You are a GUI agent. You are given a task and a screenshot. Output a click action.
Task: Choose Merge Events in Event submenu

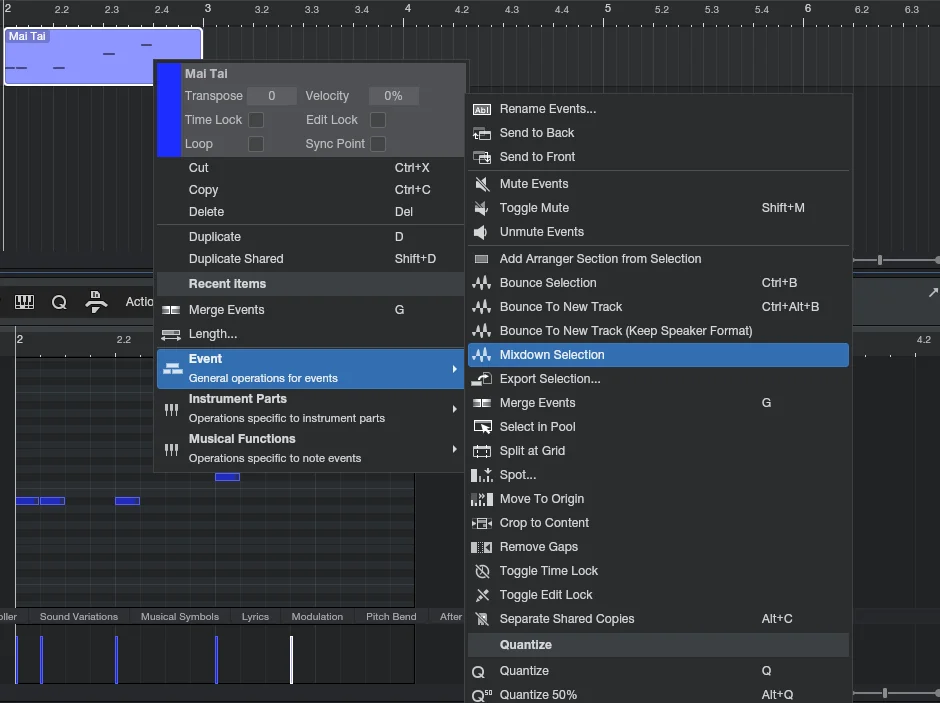pyautogui.click(x=658, y=403)
